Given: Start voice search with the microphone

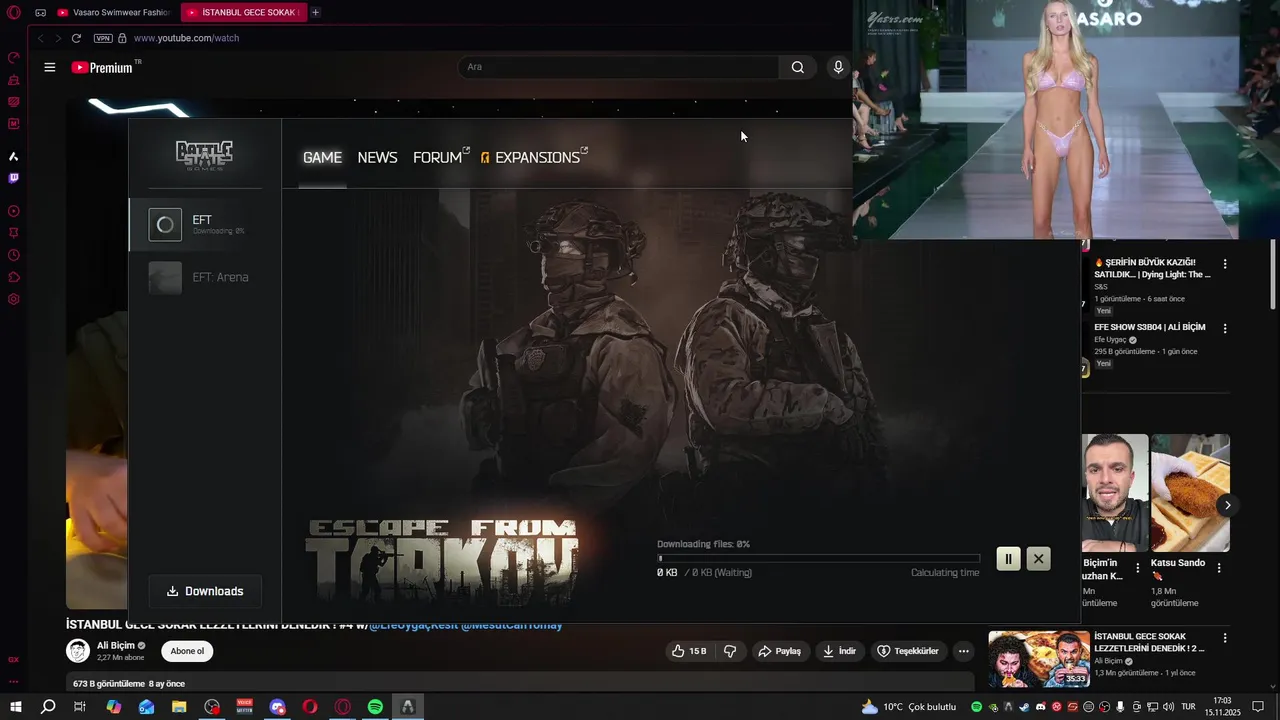Looking at the screenshot, I should point(838,67).
